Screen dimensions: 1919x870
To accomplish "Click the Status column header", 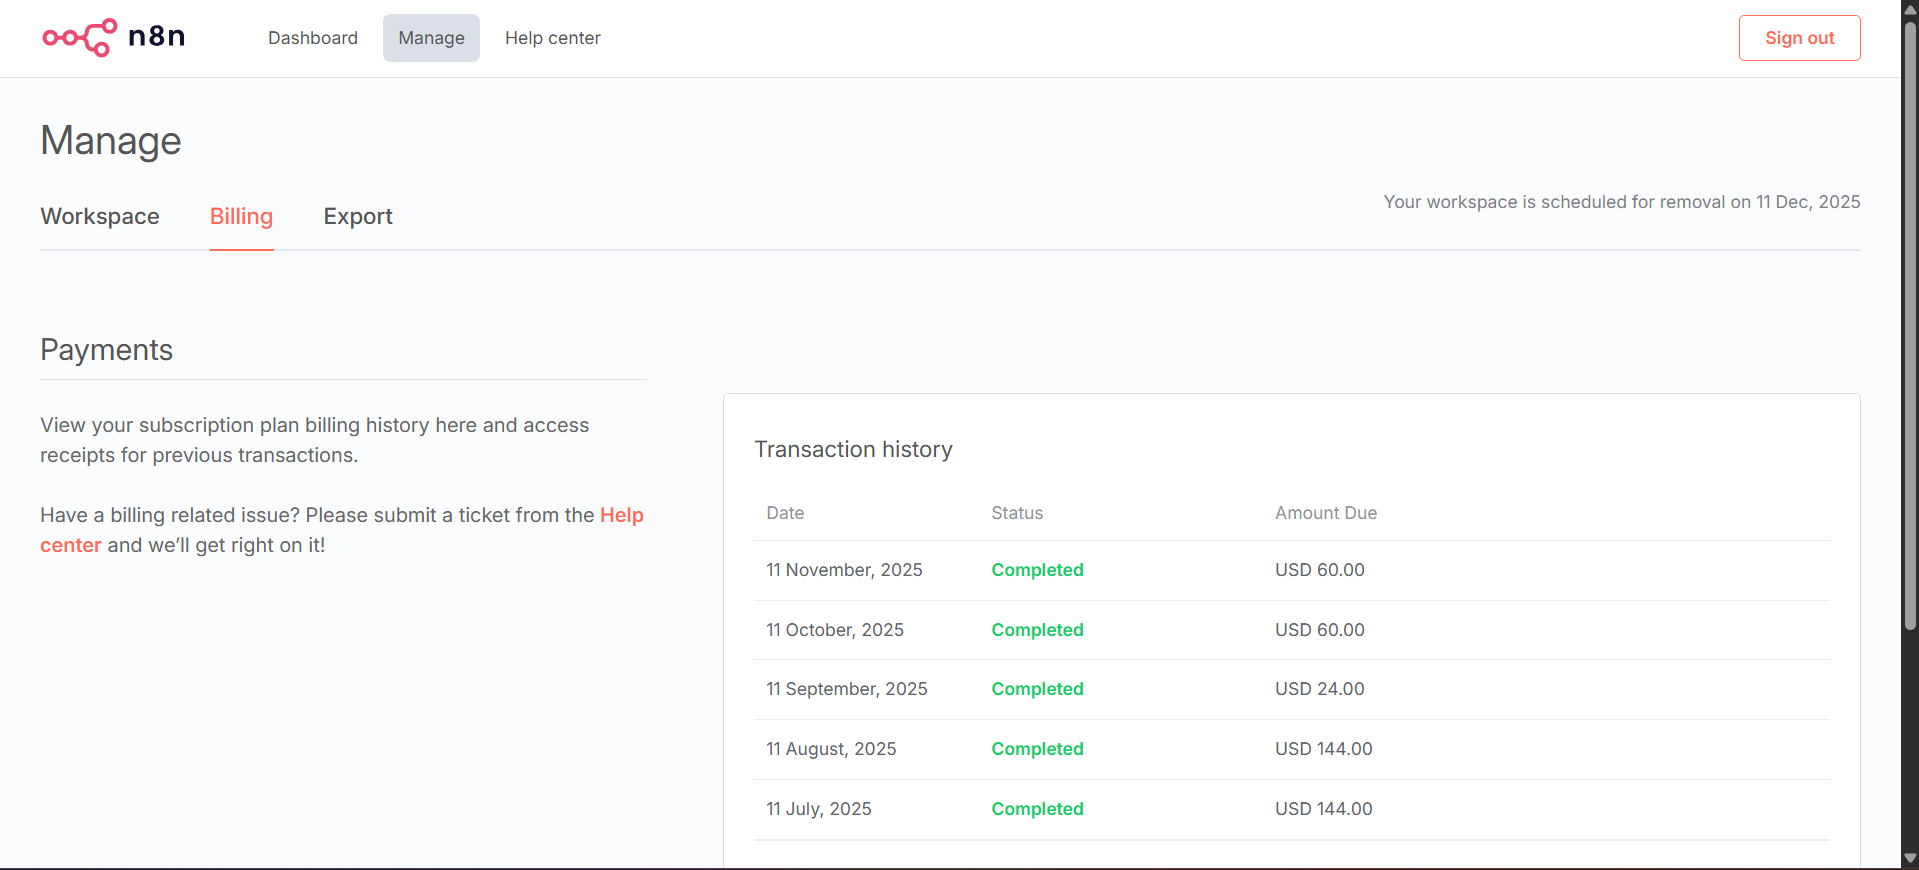I will pyautogui.click(x=1017, y=513).
